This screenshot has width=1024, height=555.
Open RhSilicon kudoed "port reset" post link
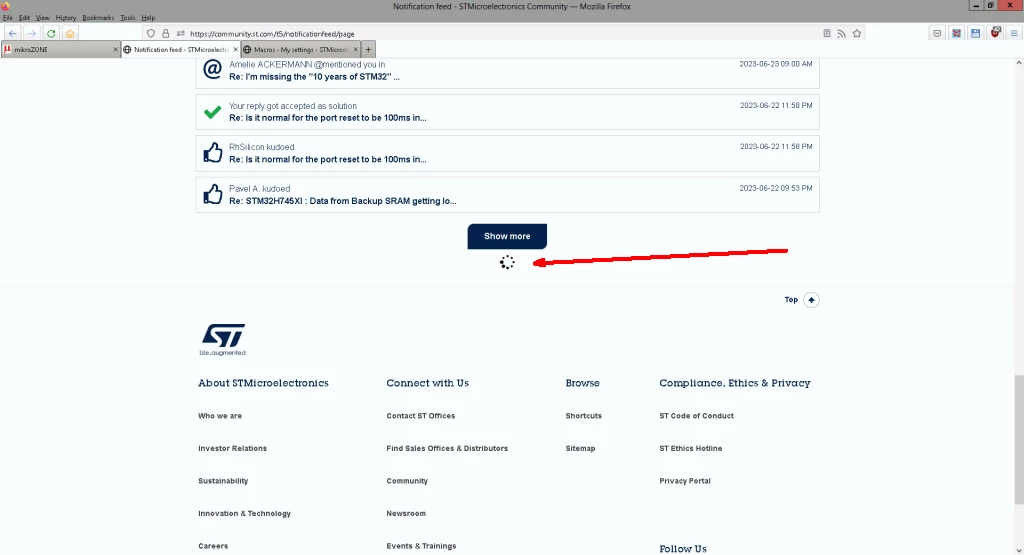coord(327,159)
